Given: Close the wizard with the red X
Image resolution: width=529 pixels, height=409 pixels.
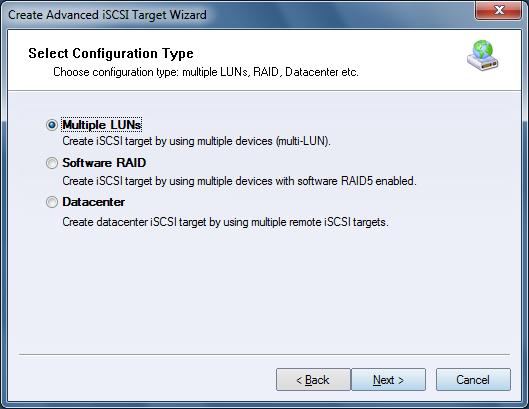Looking at the screenshot, I should click(x=499, y=10).
